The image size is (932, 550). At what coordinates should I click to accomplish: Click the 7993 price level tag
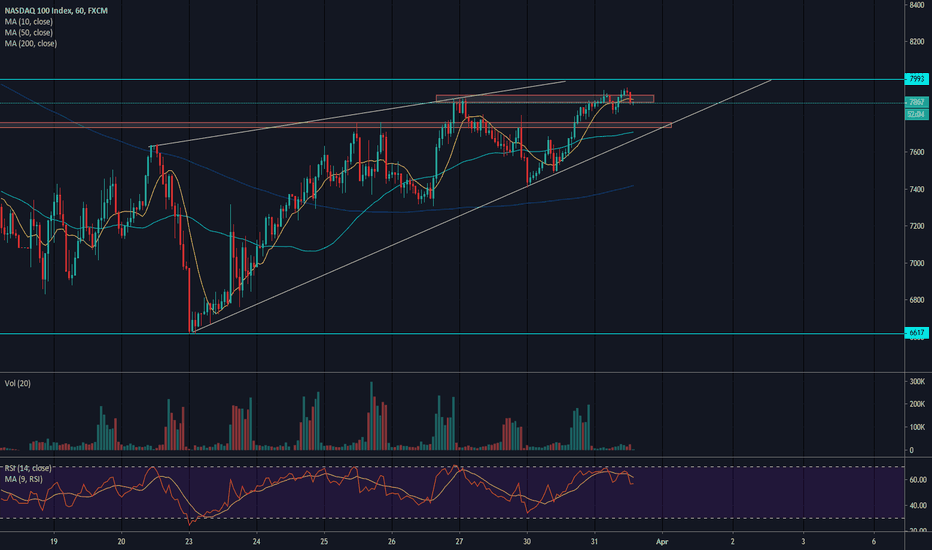coord(916,79)
